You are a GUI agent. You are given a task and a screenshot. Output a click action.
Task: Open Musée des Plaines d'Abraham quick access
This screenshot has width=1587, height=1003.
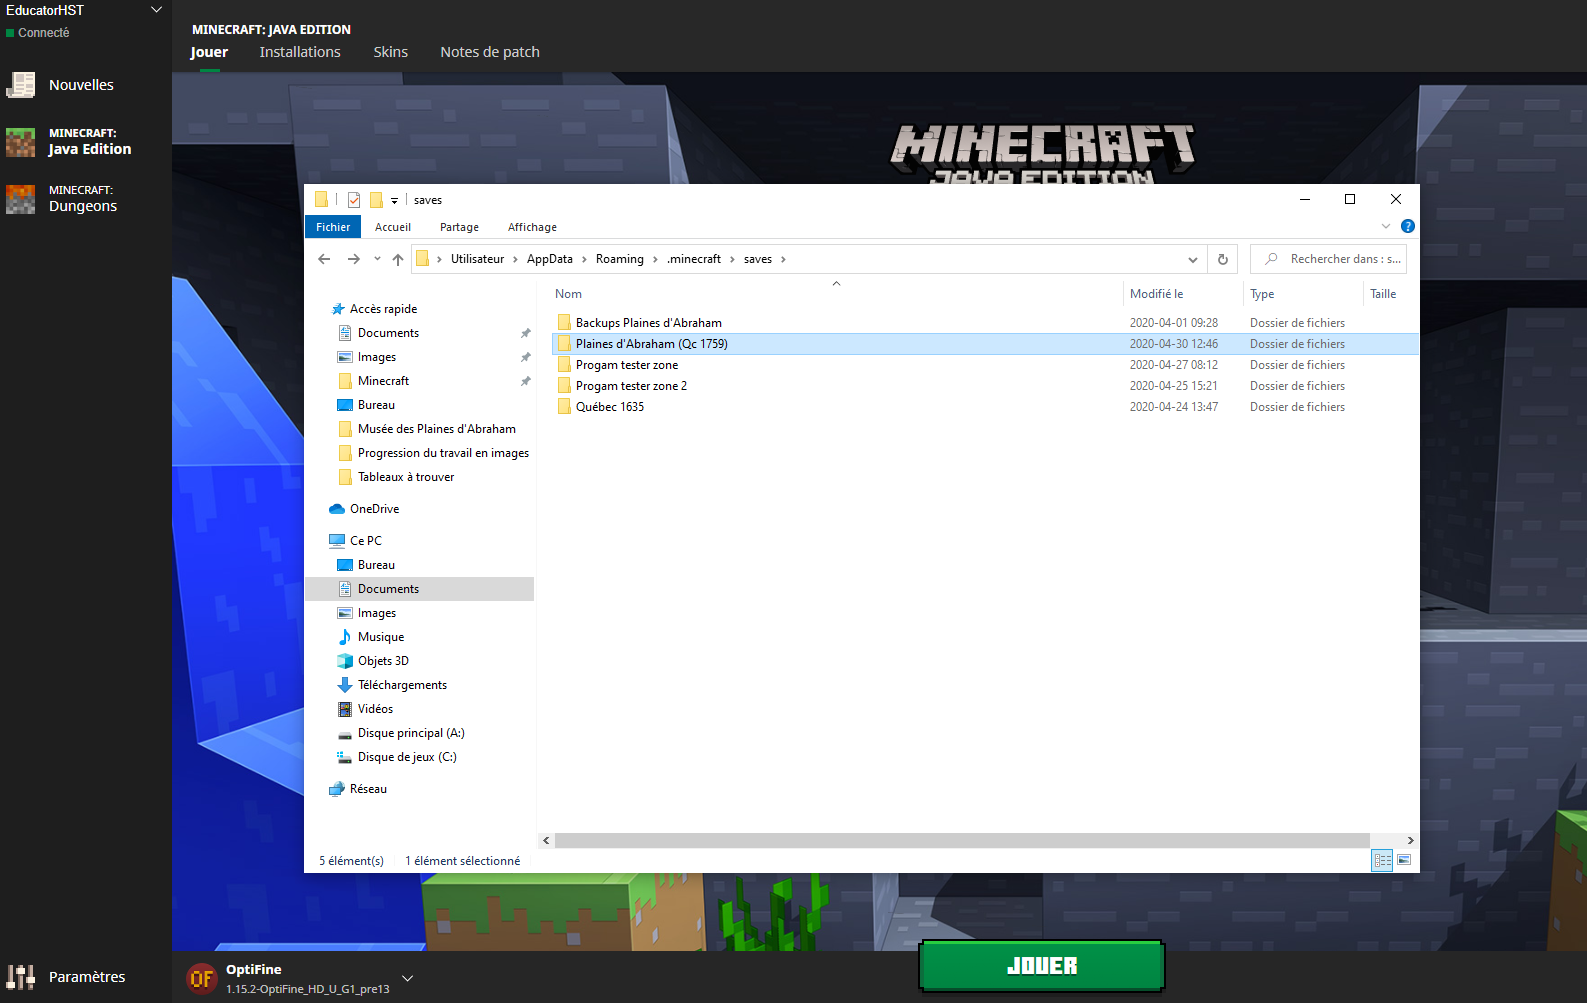point(437,429)
